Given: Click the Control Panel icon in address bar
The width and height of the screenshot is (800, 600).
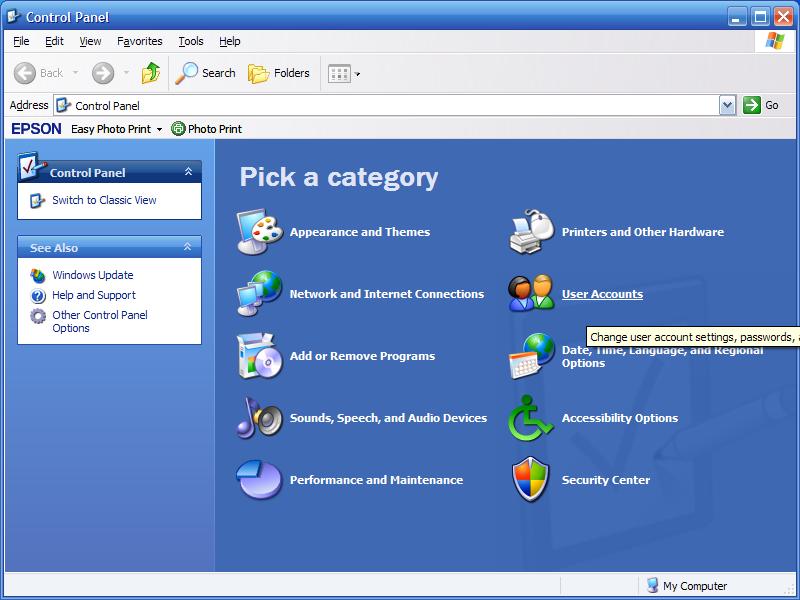Looking at the screenshot, I should click(x=63, y=105).
